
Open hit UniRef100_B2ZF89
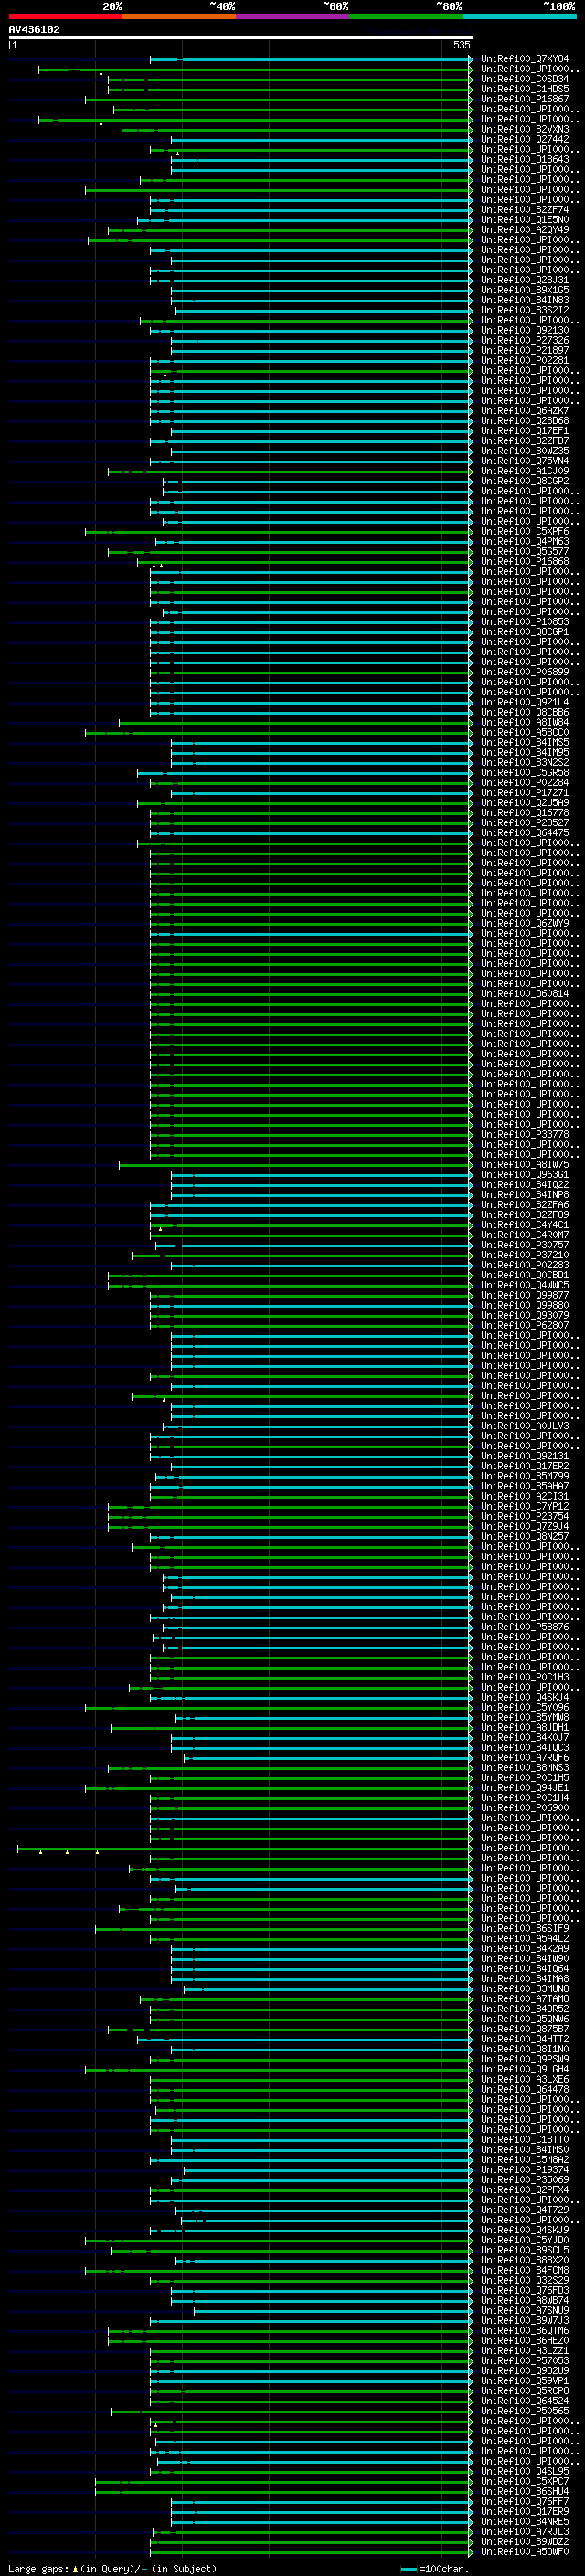tap(525, 1214)
